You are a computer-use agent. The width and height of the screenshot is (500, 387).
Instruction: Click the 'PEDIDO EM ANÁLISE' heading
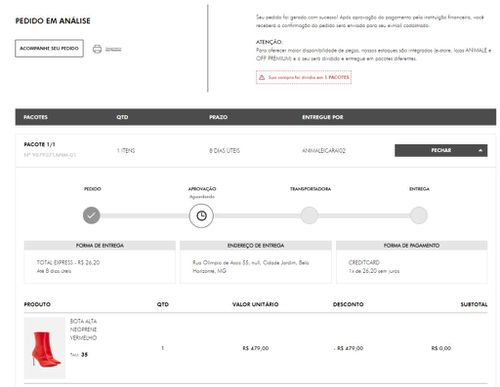[x=53, y=21]
